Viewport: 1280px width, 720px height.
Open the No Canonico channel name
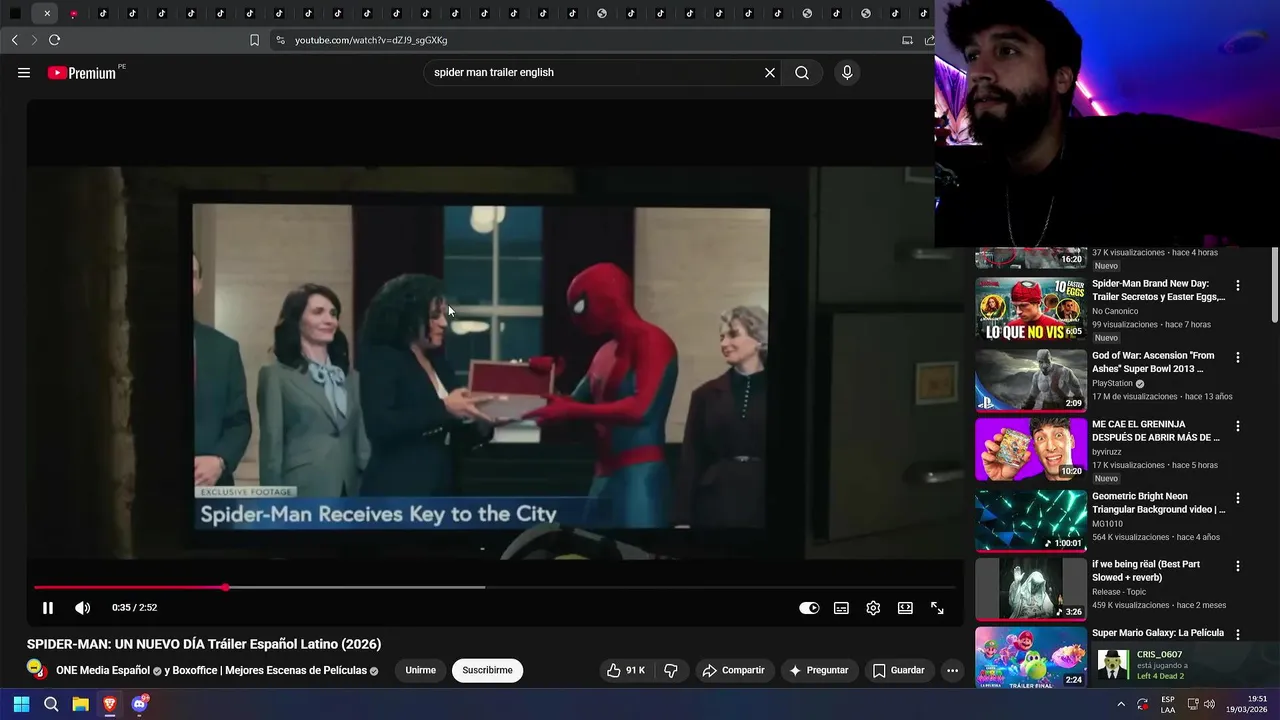pyautogui.click(x=1115, y=311)
